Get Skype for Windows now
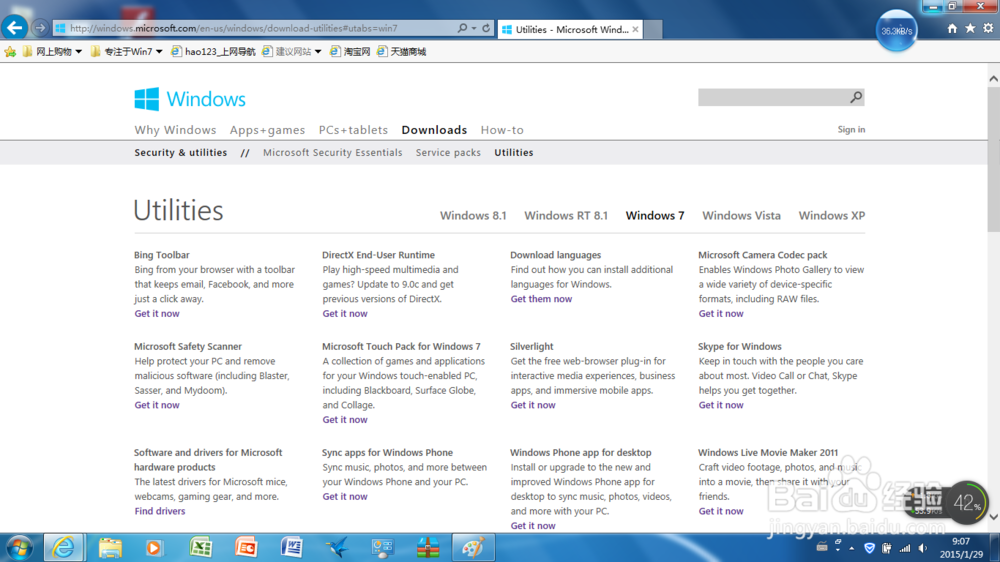 (721, 405)
